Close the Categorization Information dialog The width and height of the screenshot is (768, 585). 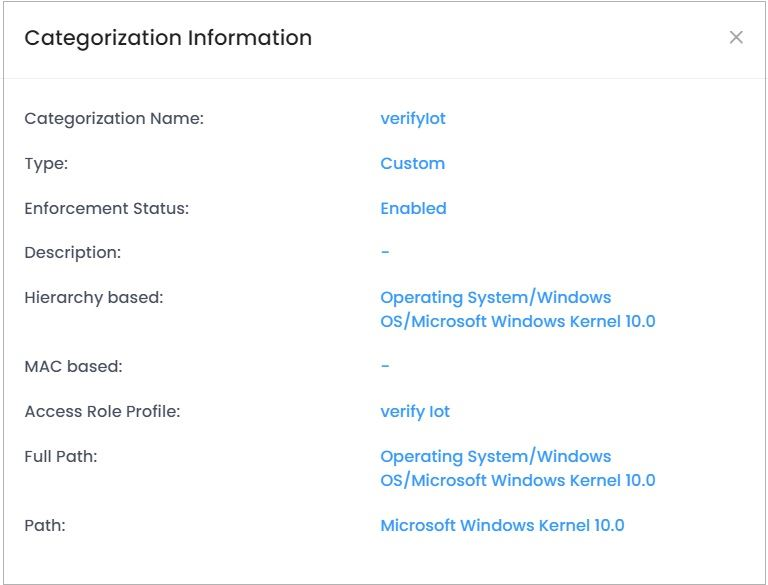736,38
